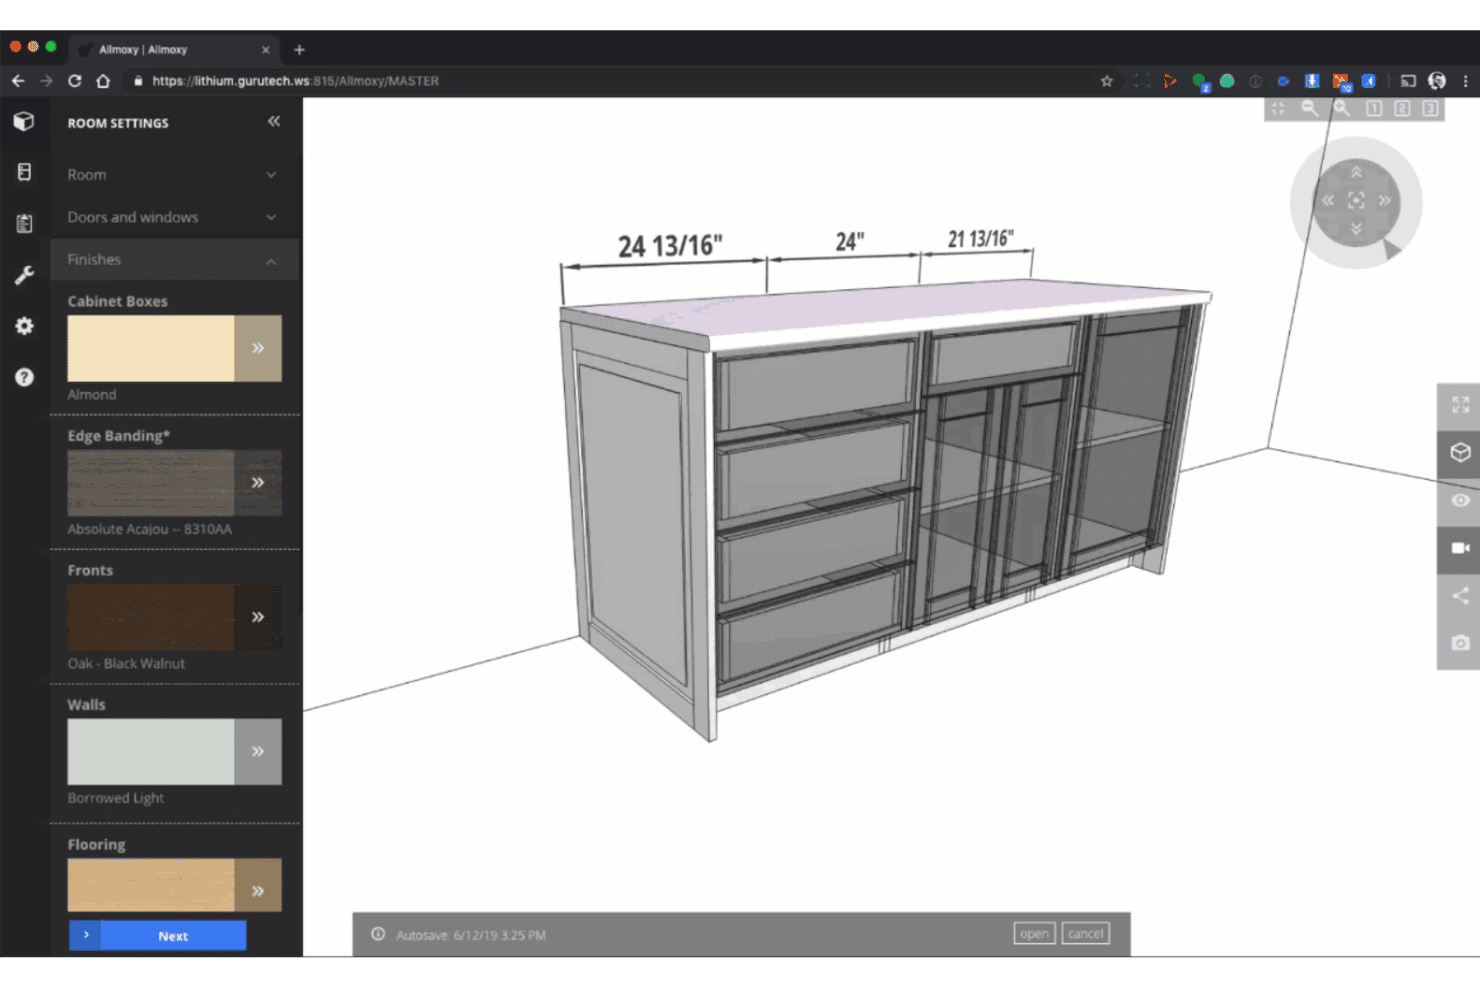1480x987 pixels.
Task: Open Fronts finish options arrow
Action: point(258,617)
